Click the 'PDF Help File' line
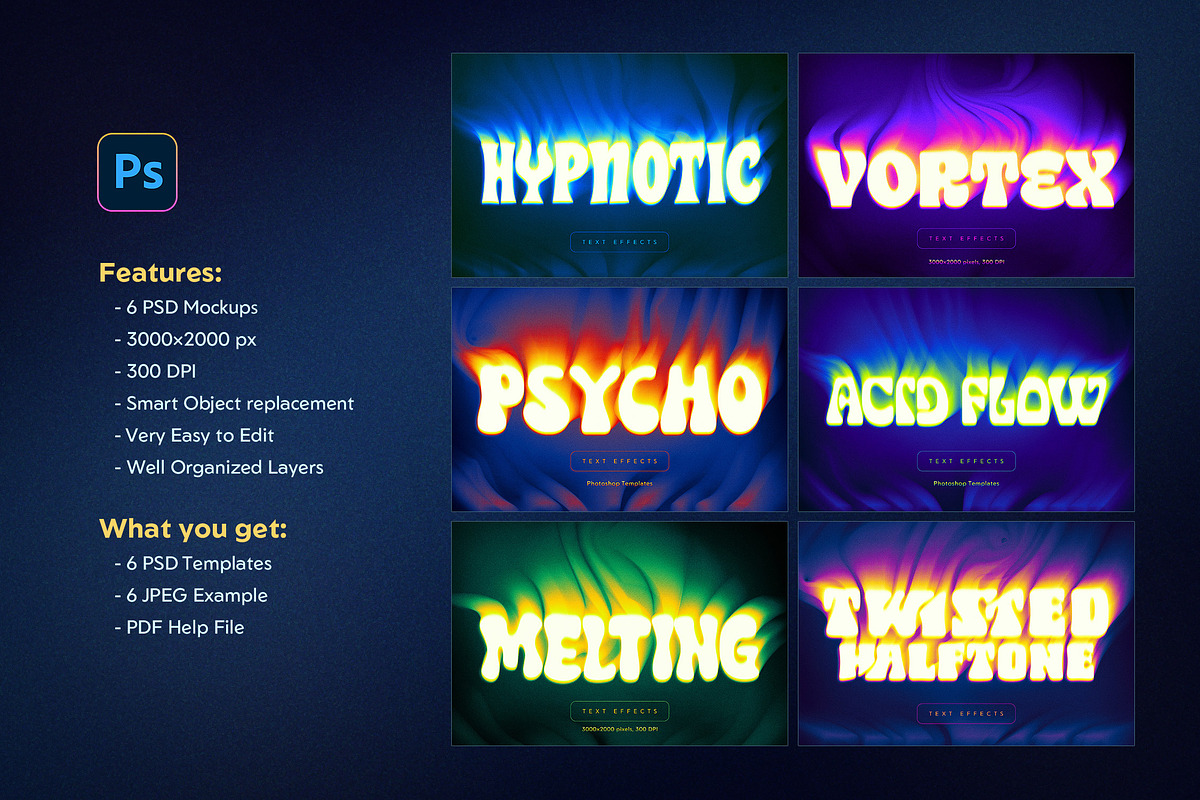Screen dimensions: 1200x800 pyautogui.click(x=179, y=627)
